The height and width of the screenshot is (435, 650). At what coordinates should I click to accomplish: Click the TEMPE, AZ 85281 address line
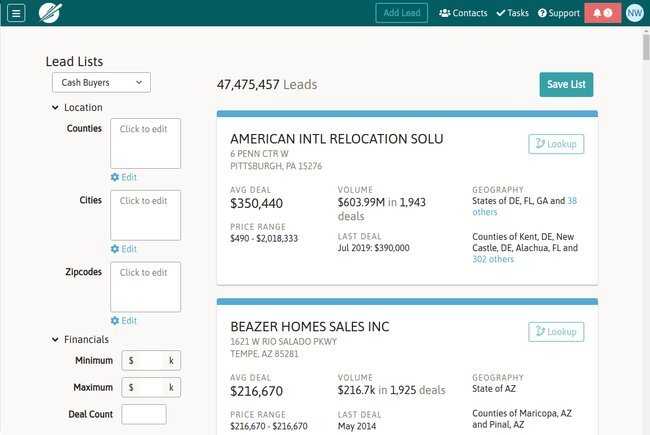click(x=264, y=354)
